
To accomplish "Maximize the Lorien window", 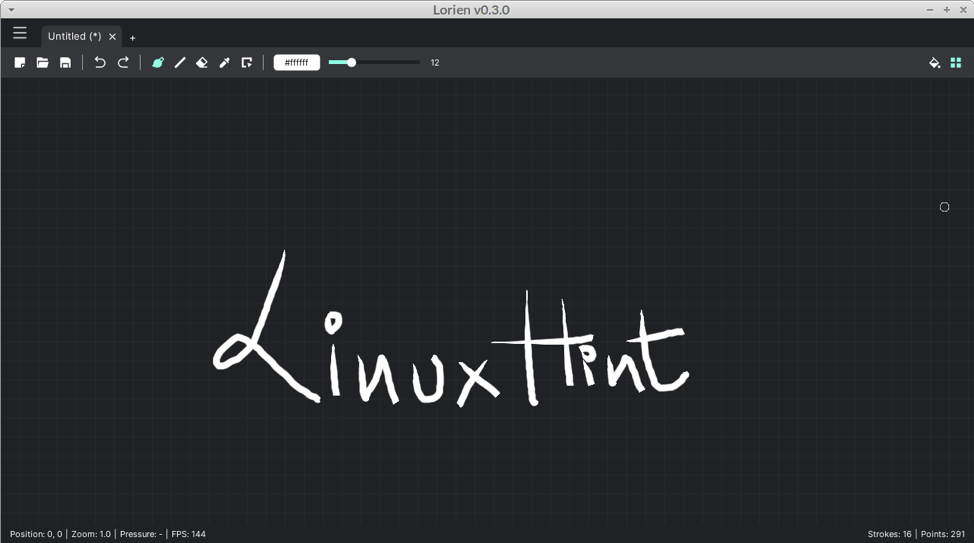I will point(947,10).
